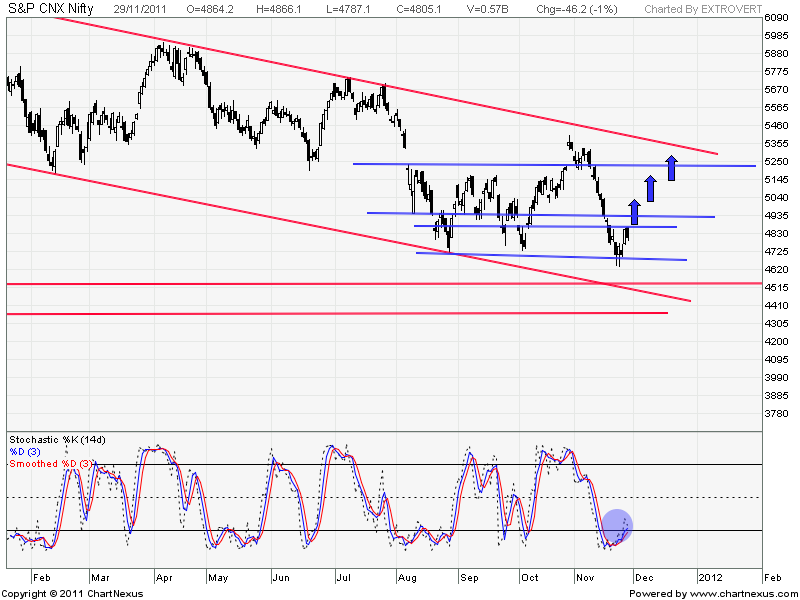800x600 pixels.
Task: Click the middle blue up arrow
Action: pos(651,187)
